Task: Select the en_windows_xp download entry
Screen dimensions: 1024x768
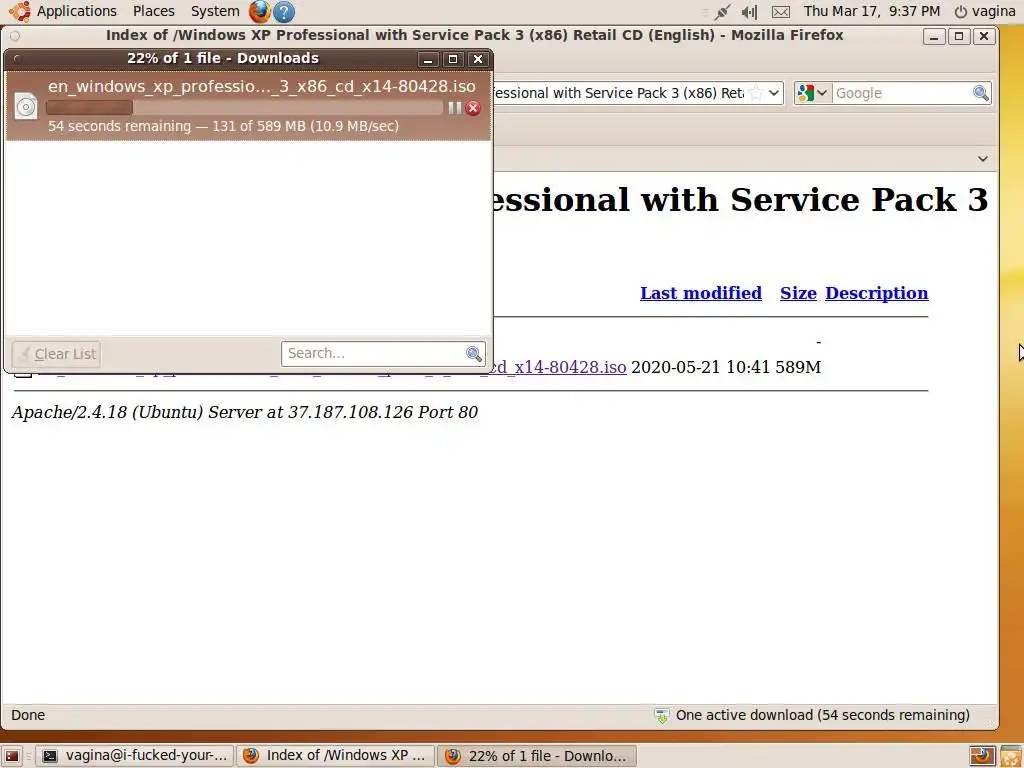Action: 248,106
